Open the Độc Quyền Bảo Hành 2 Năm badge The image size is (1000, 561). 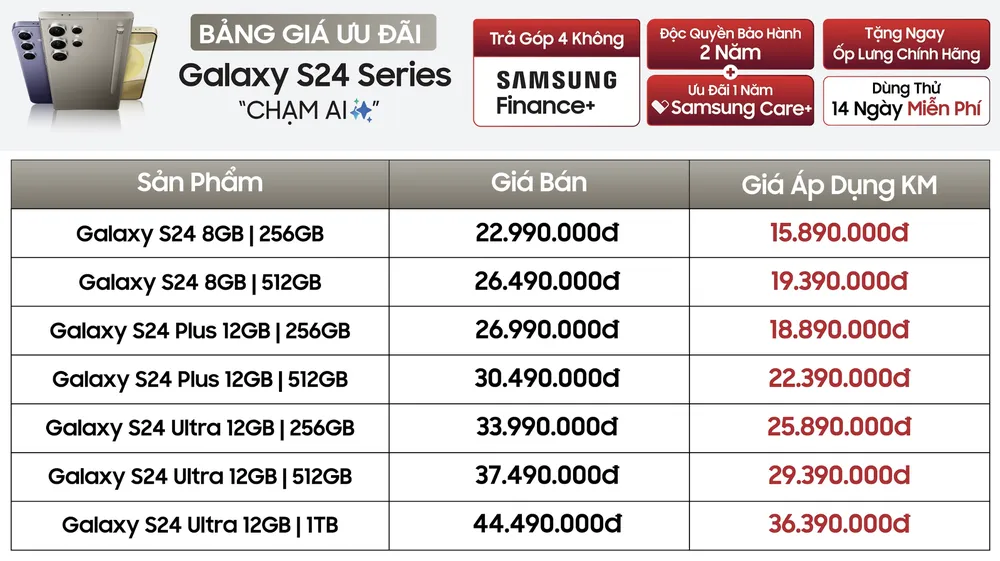pos(730,44)
